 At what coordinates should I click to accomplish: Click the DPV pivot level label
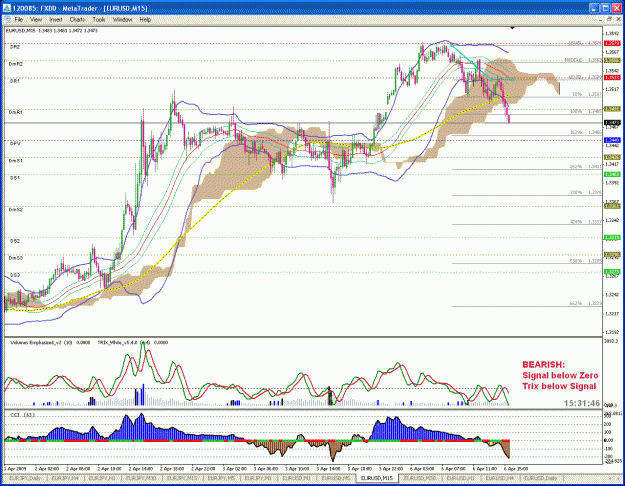pos(15,144)
